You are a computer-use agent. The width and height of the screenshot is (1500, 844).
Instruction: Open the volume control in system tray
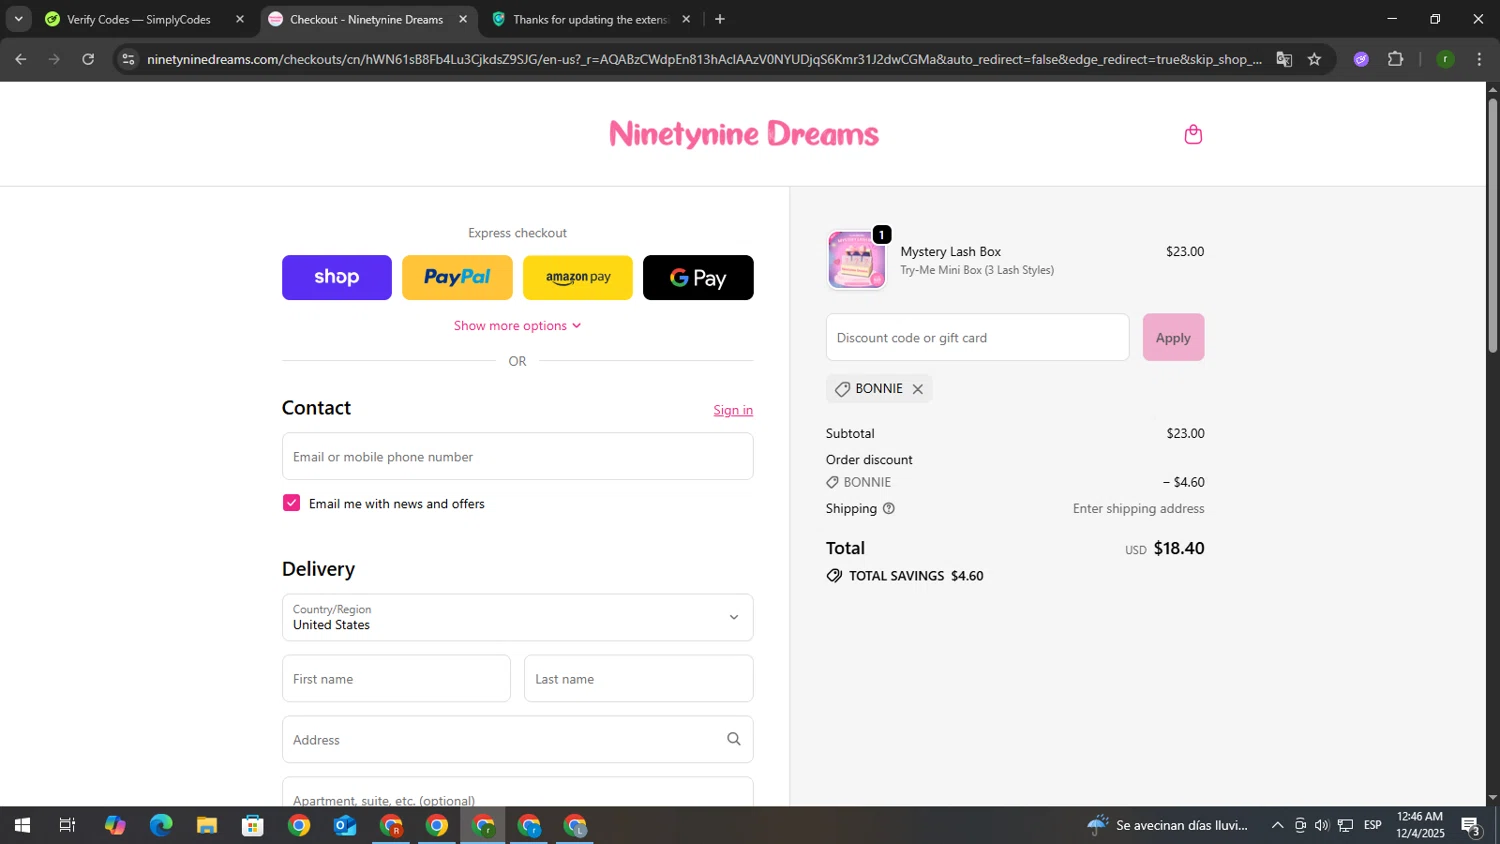point(1322,826)
